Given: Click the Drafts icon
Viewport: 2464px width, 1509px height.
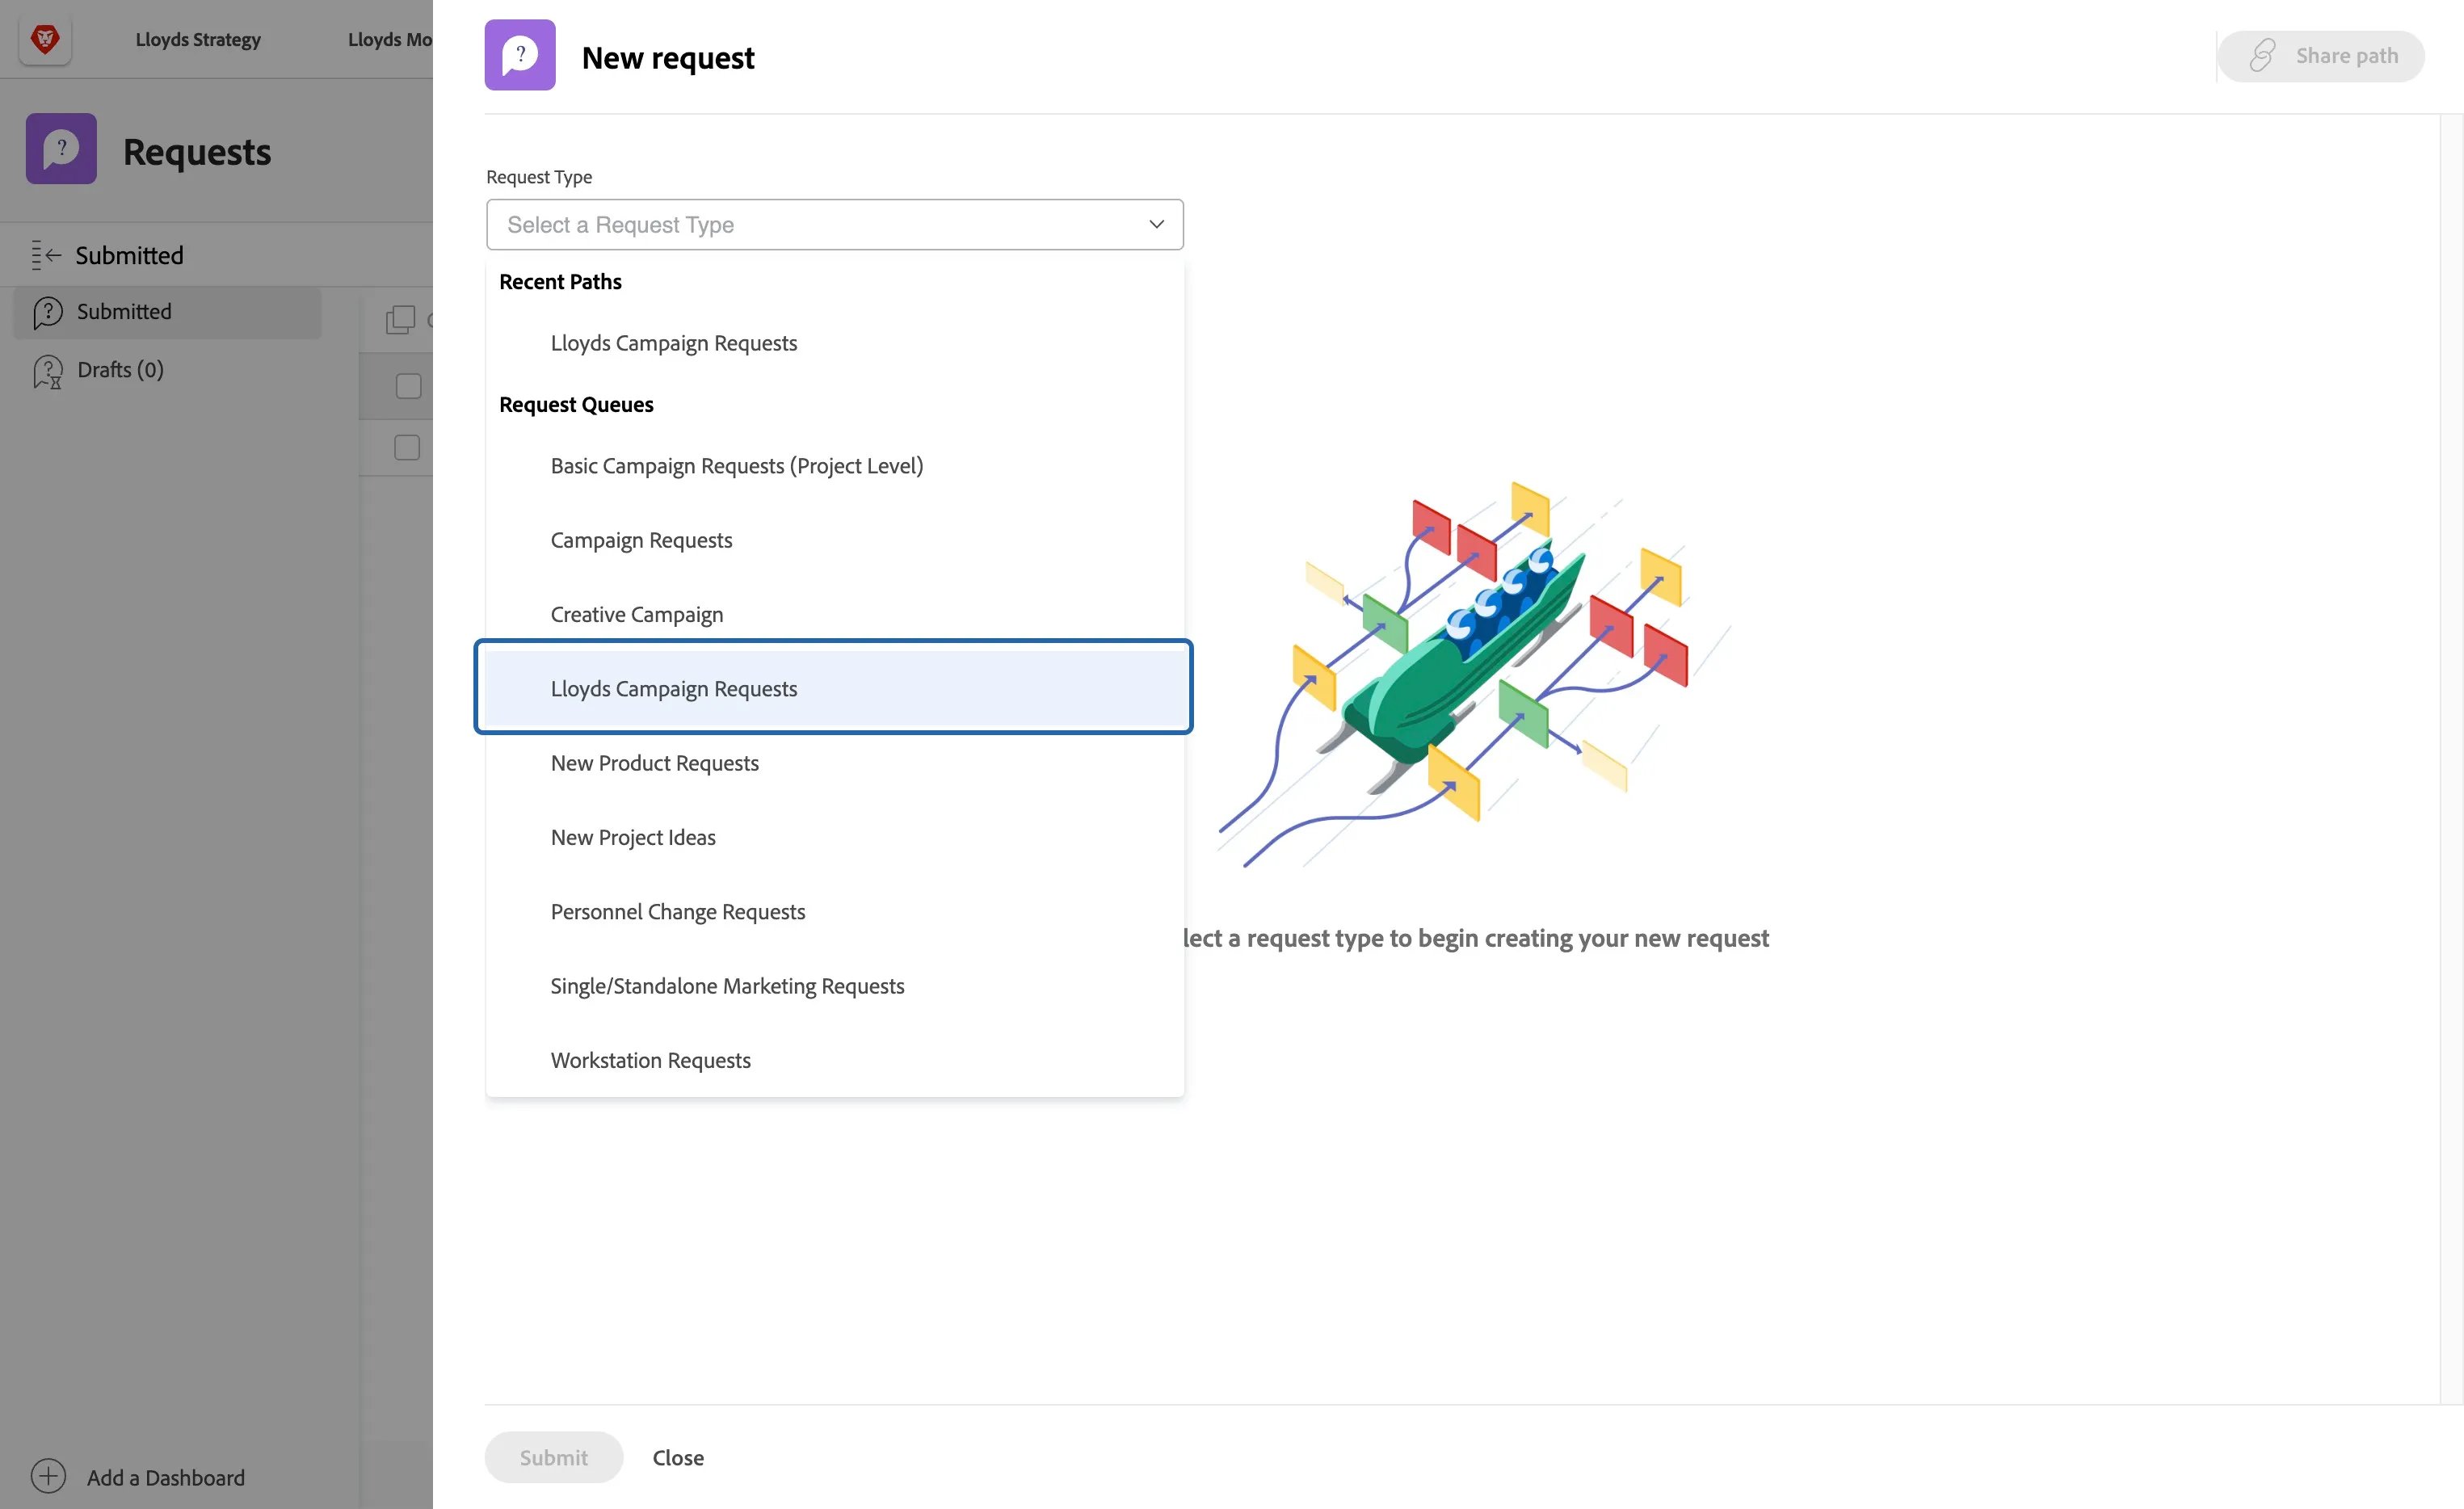Looking at the screenshot, I should point(48,371).
